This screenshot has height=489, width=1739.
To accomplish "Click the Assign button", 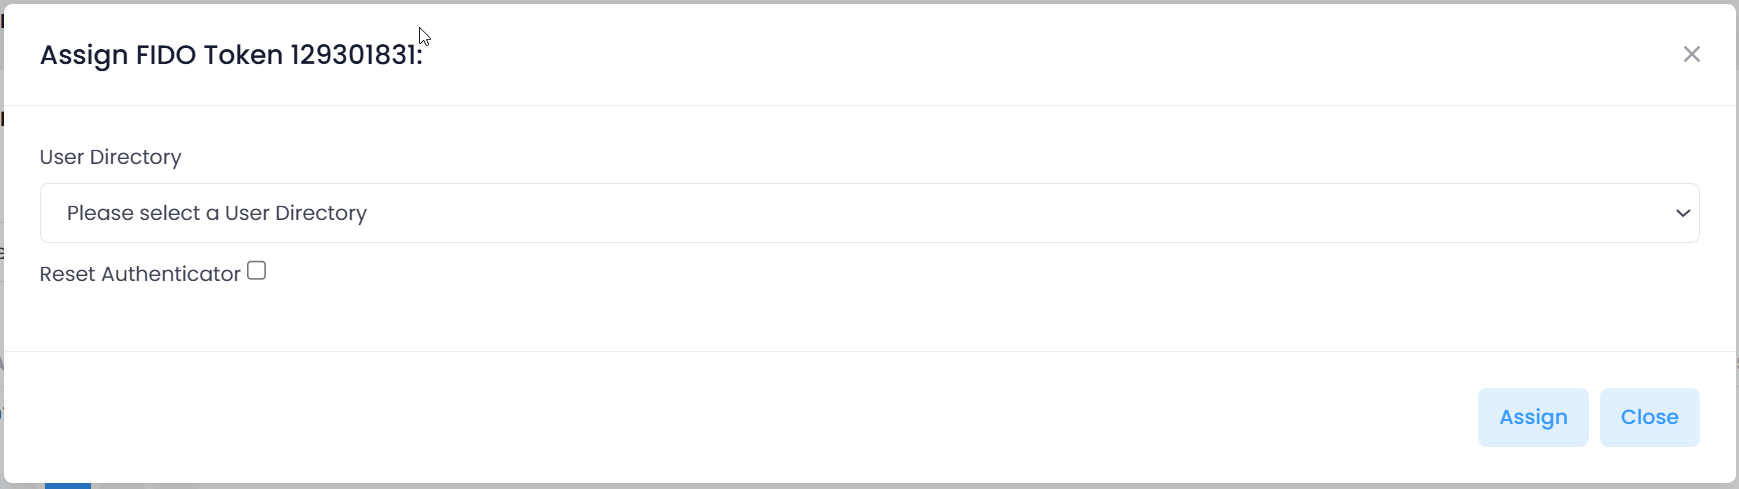I will pyautogui.click(x=1532, y=417).
